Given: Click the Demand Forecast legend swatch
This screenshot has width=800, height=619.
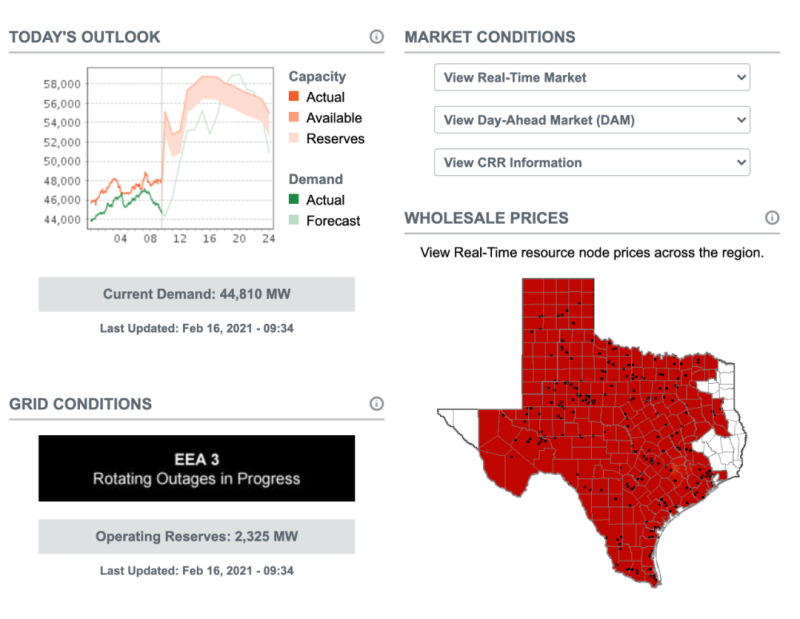Looking at the screenshot, I should [294, 220].
